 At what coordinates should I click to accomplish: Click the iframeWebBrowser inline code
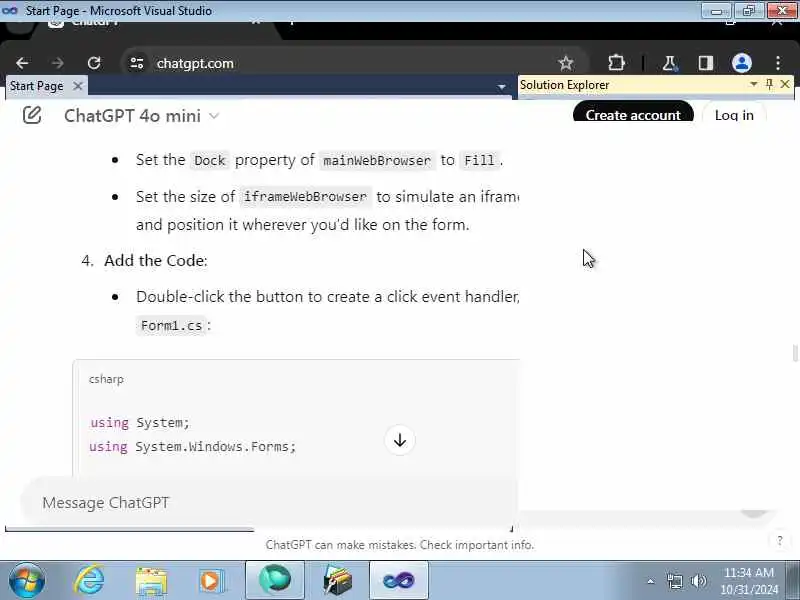pyautogui.click(x=305, y=197)
